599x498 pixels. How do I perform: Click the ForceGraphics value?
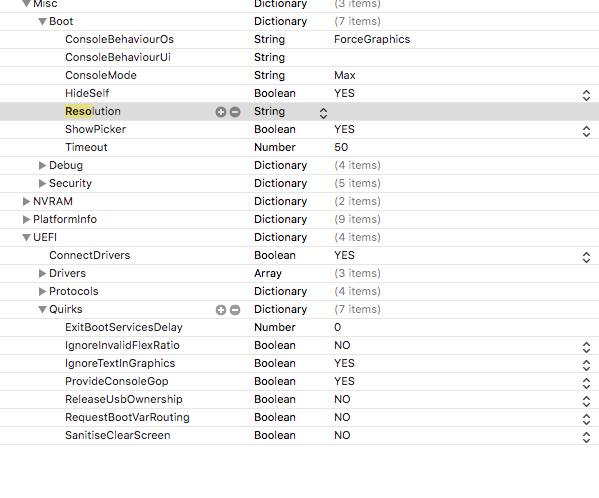click(372, 39)
